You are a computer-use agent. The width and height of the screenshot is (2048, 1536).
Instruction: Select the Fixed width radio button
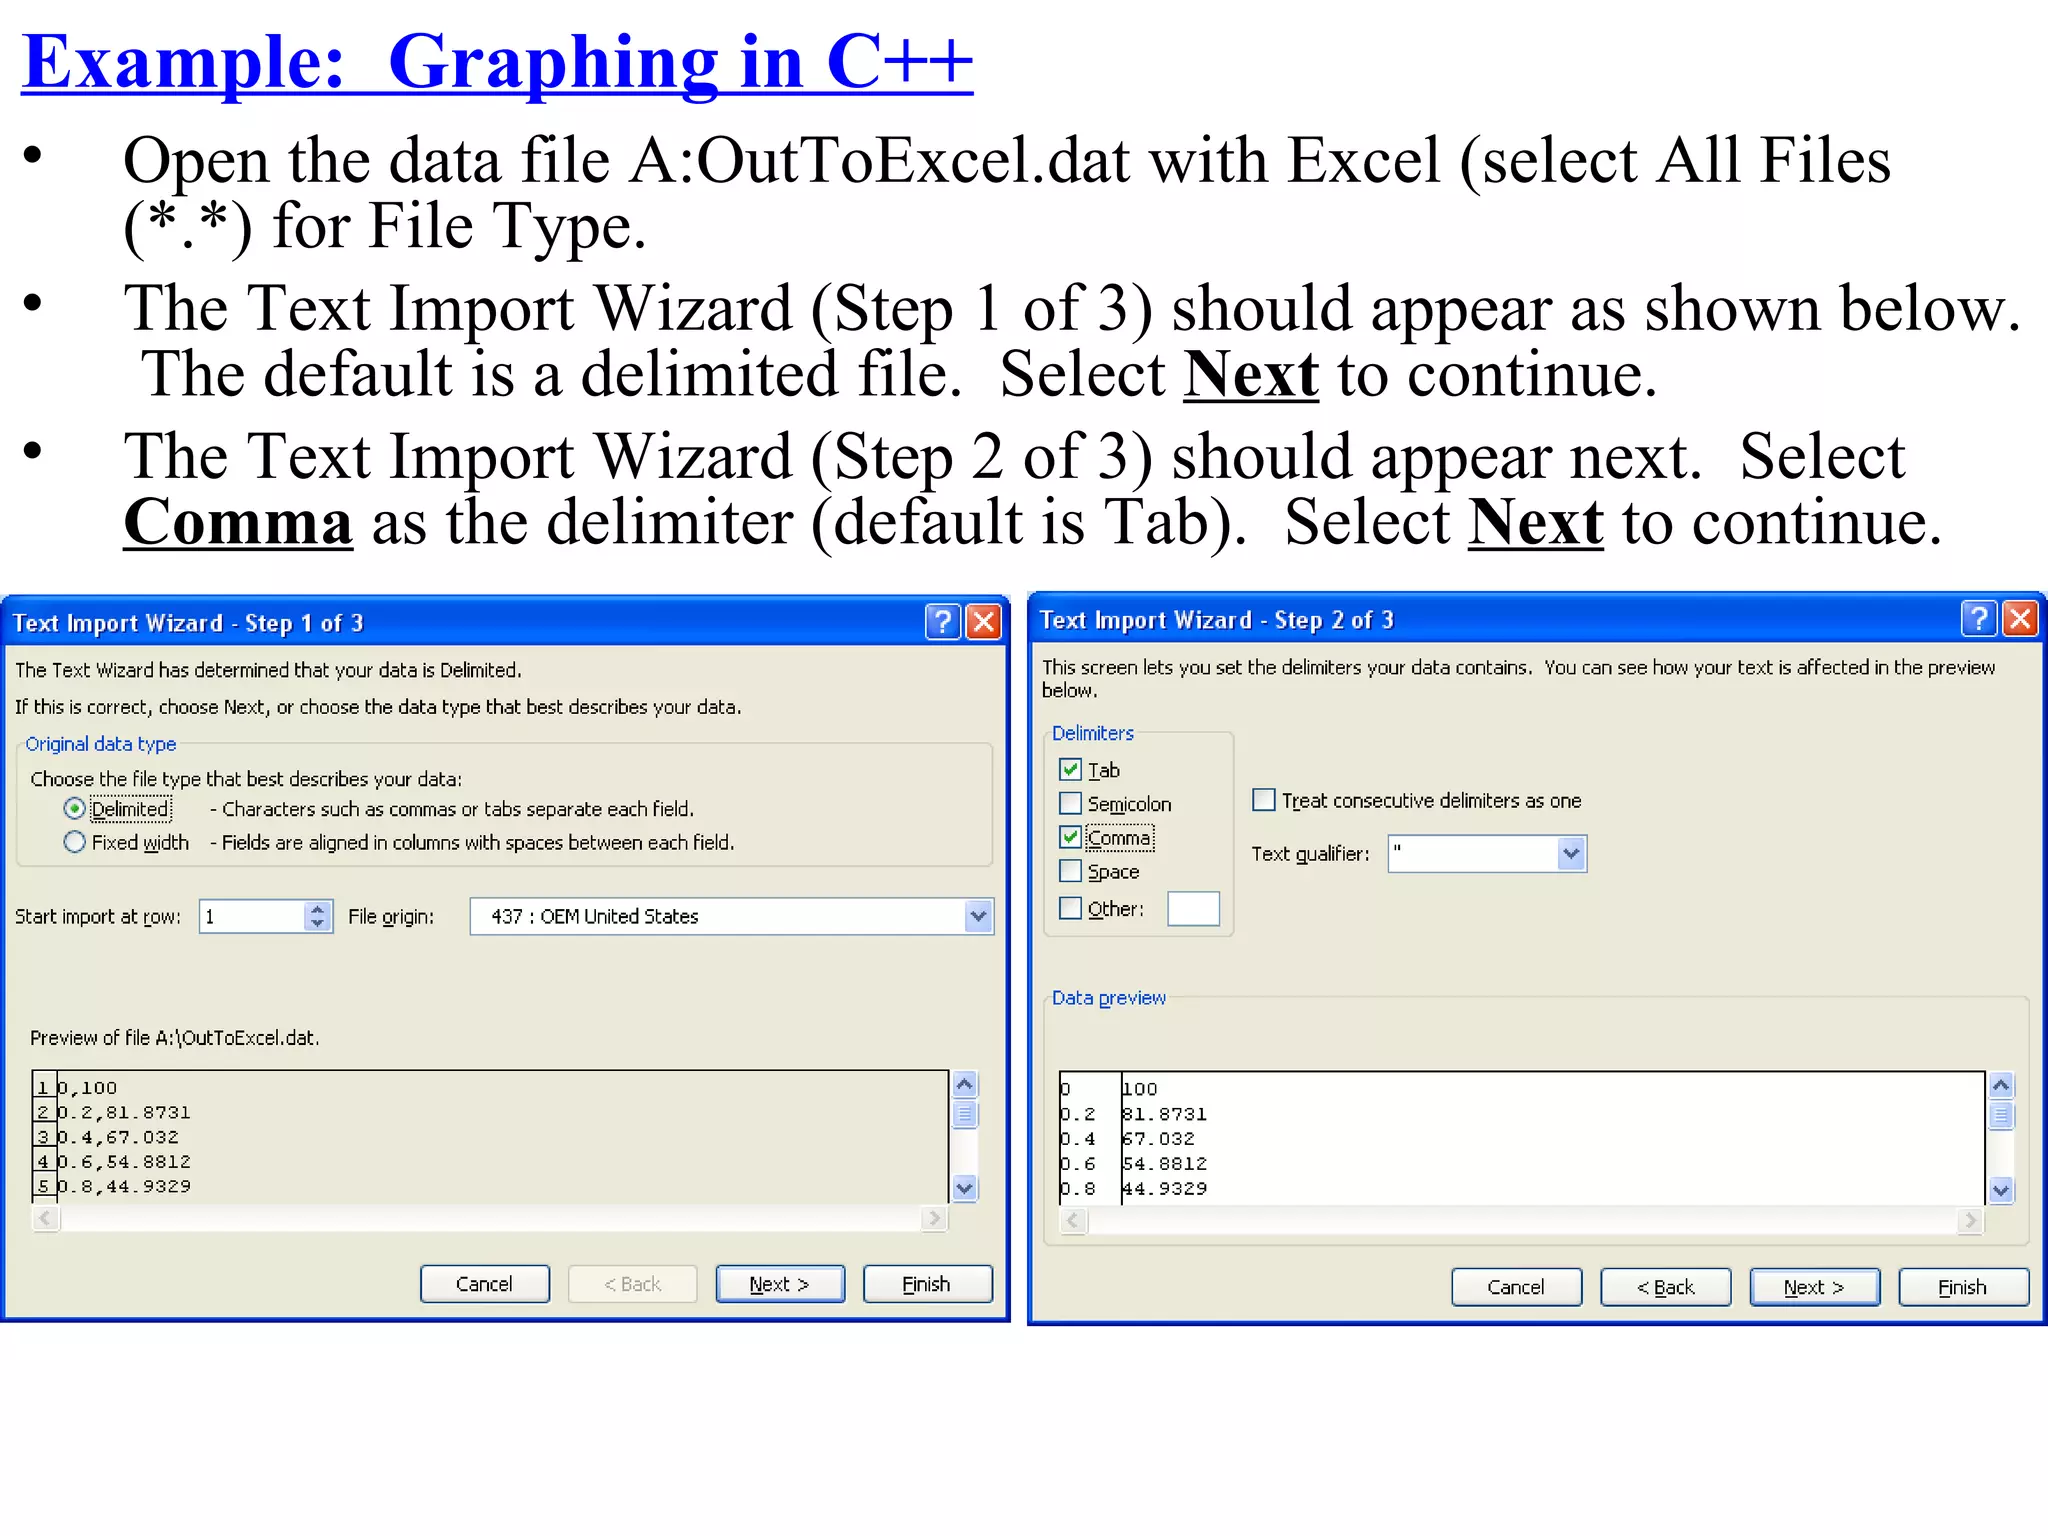tap(74, 842)
